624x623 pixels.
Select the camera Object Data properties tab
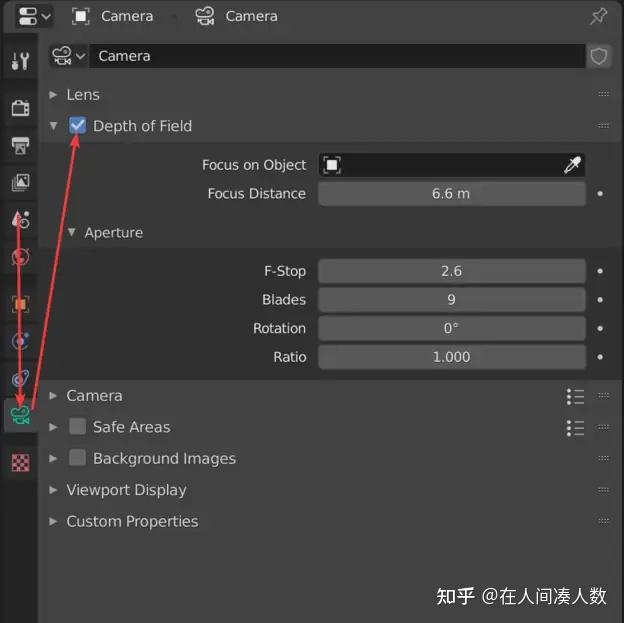[x=20, y=415]
